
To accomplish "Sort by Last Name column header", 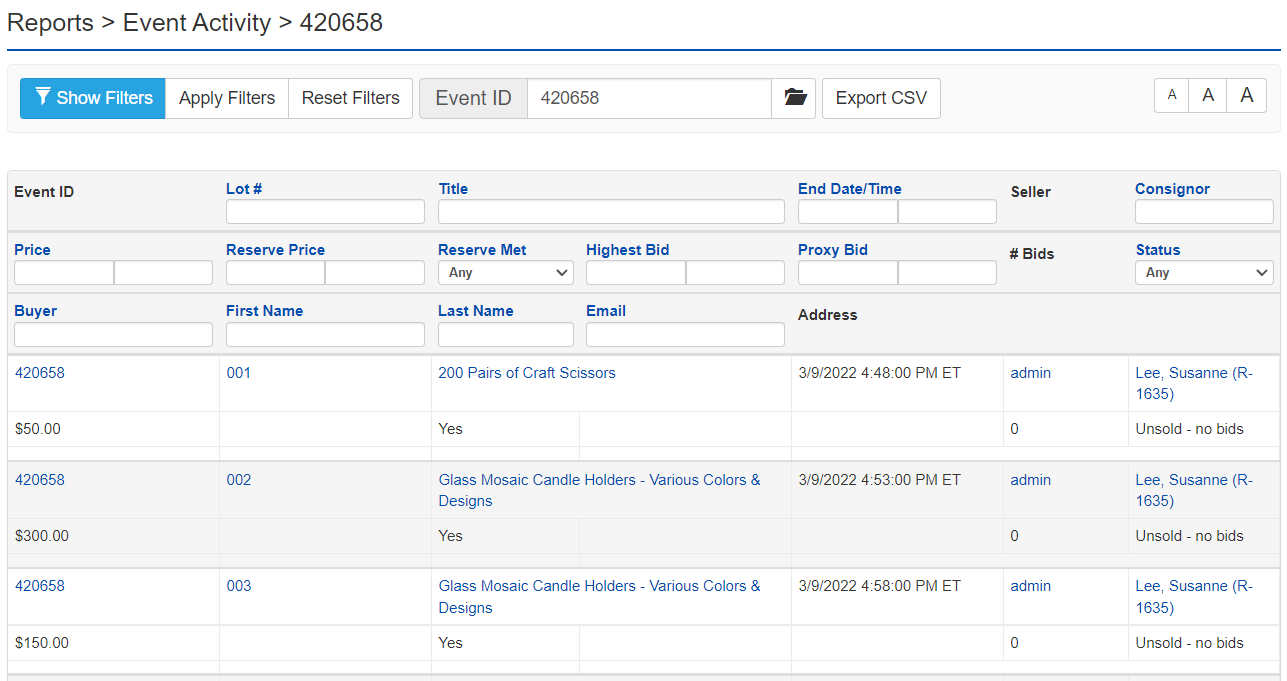I will 476,311.
